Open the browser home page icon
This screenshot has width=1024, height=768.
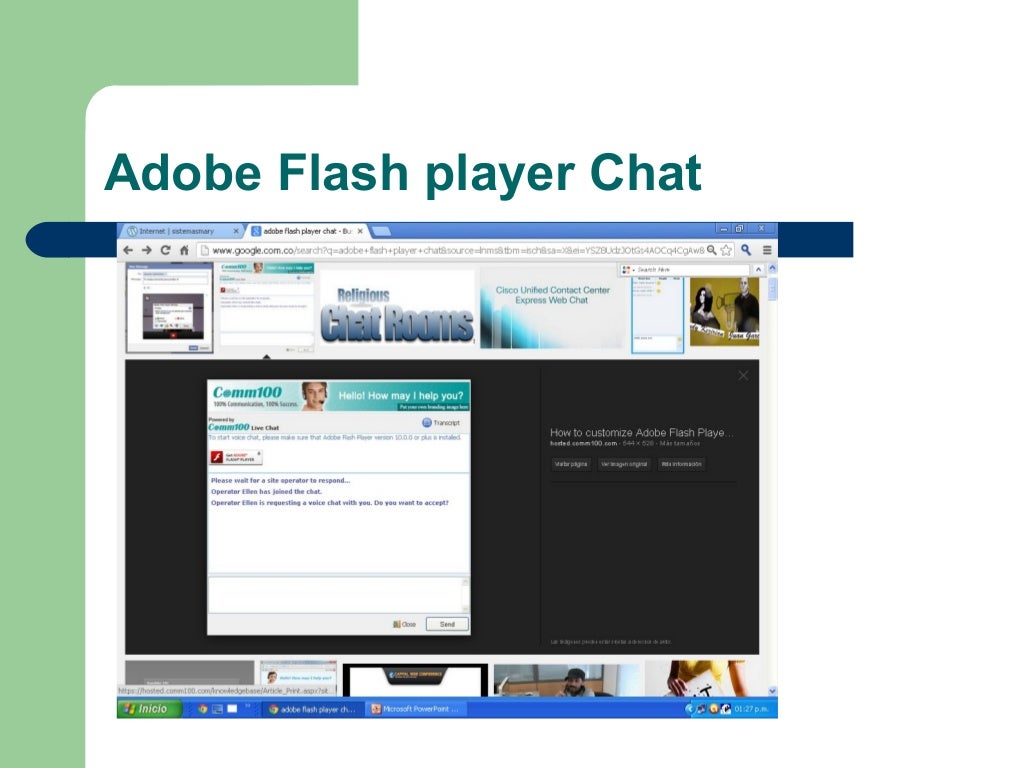coord(184,250)
